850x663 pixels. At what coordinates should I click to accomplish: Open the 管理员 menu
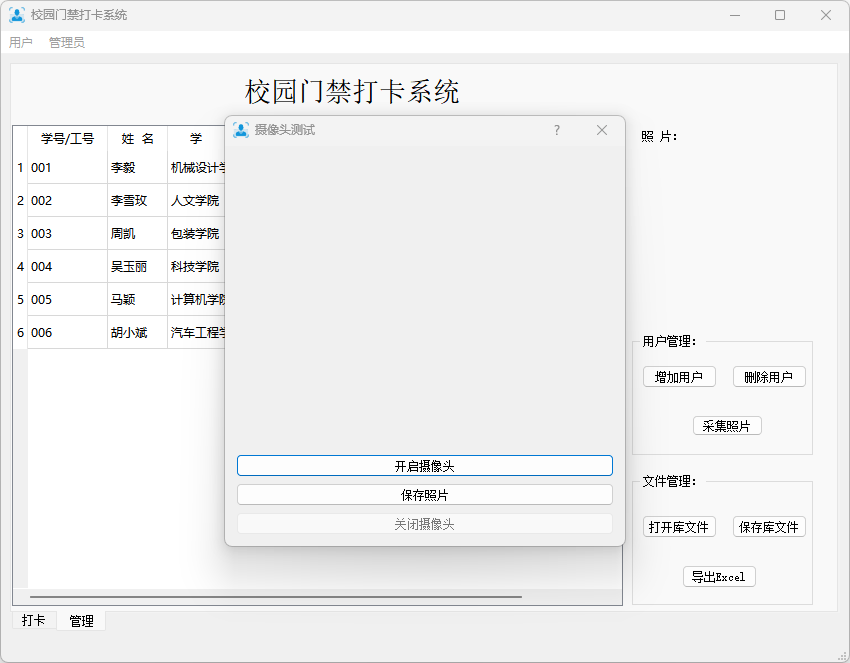click(x=67, y=43)
